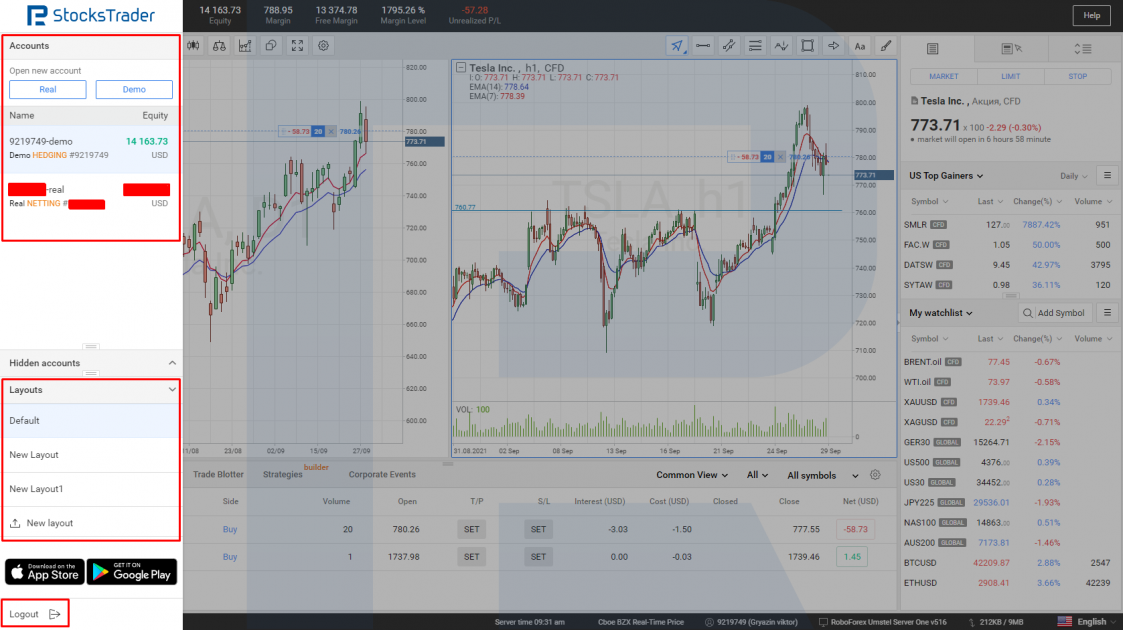The image size is (1123, 630).
Task: Change language from English
Action: coord(1086,621)
